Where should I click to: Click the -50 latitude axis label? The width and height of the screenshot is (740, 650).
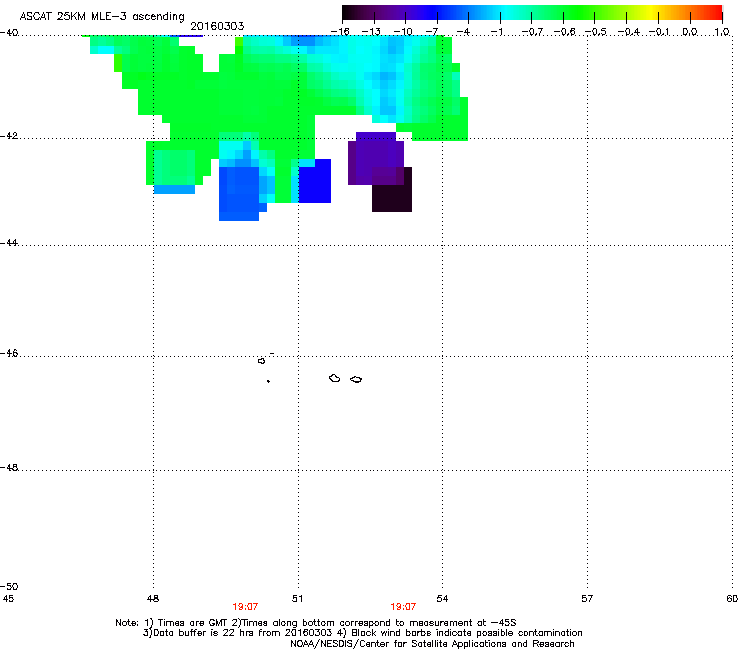(x=9, y=586)
